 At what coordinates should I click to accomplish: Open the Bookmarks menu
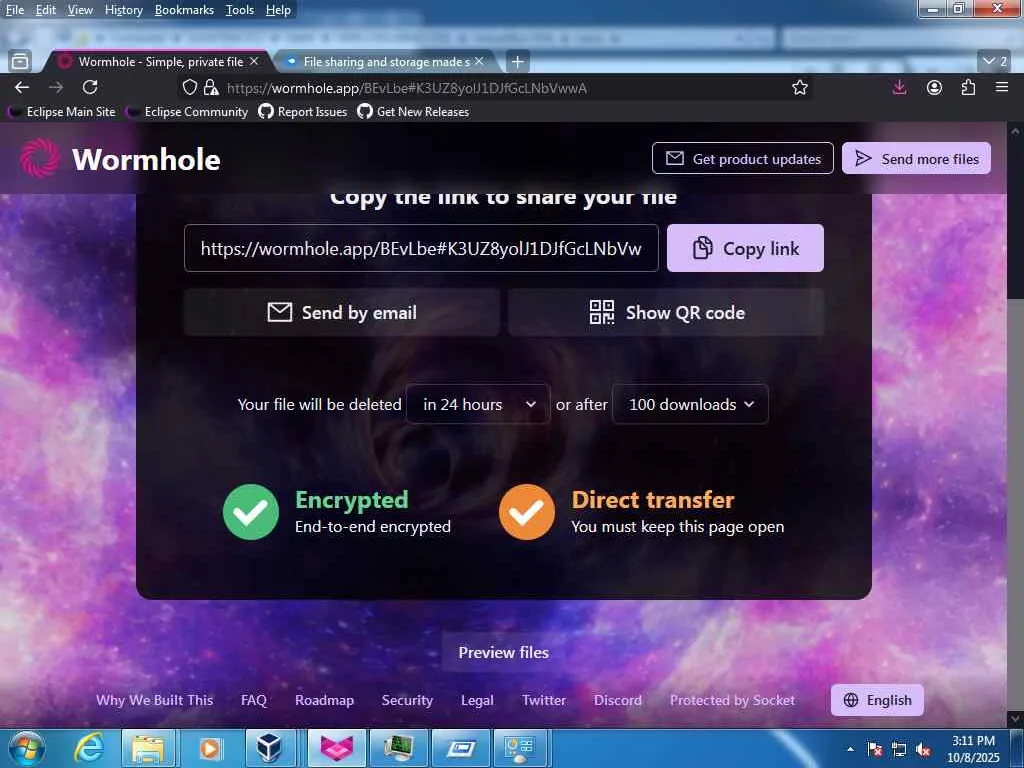coord(184,10)
